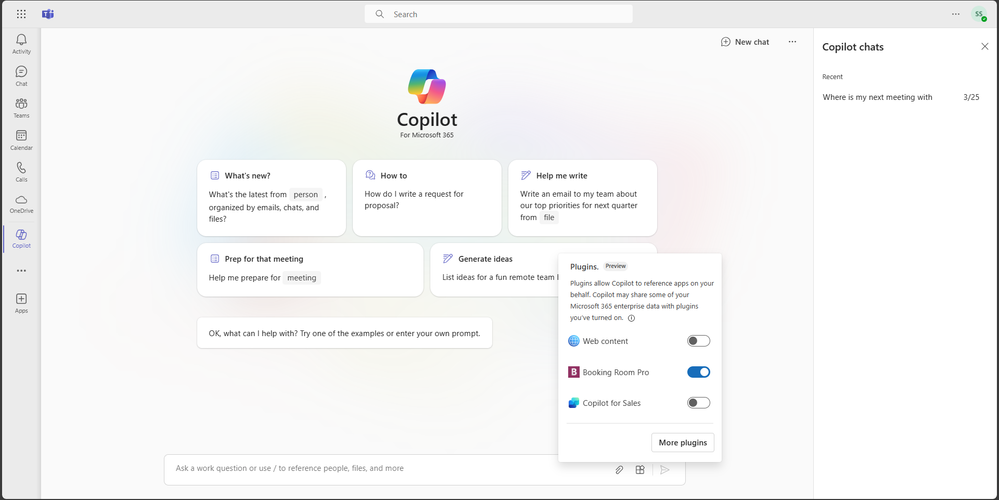
Task: Open Calls phone icon
Action: click(21, 171)
